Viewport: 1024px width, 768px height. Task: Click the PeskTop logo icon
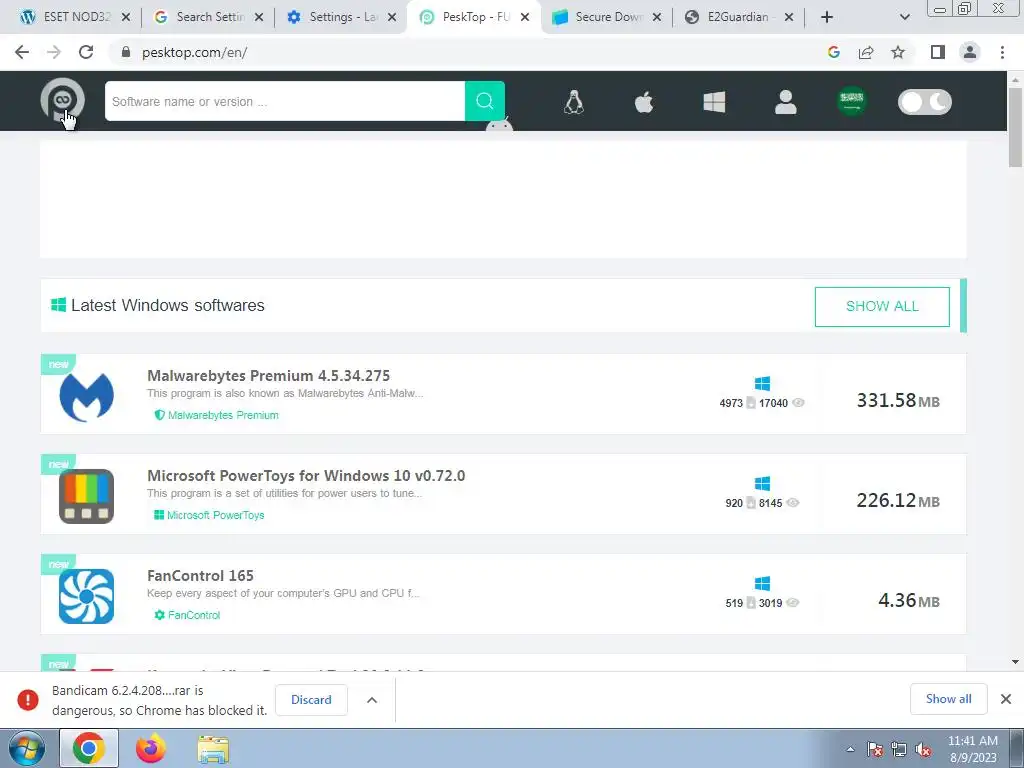tap(63, 101)
